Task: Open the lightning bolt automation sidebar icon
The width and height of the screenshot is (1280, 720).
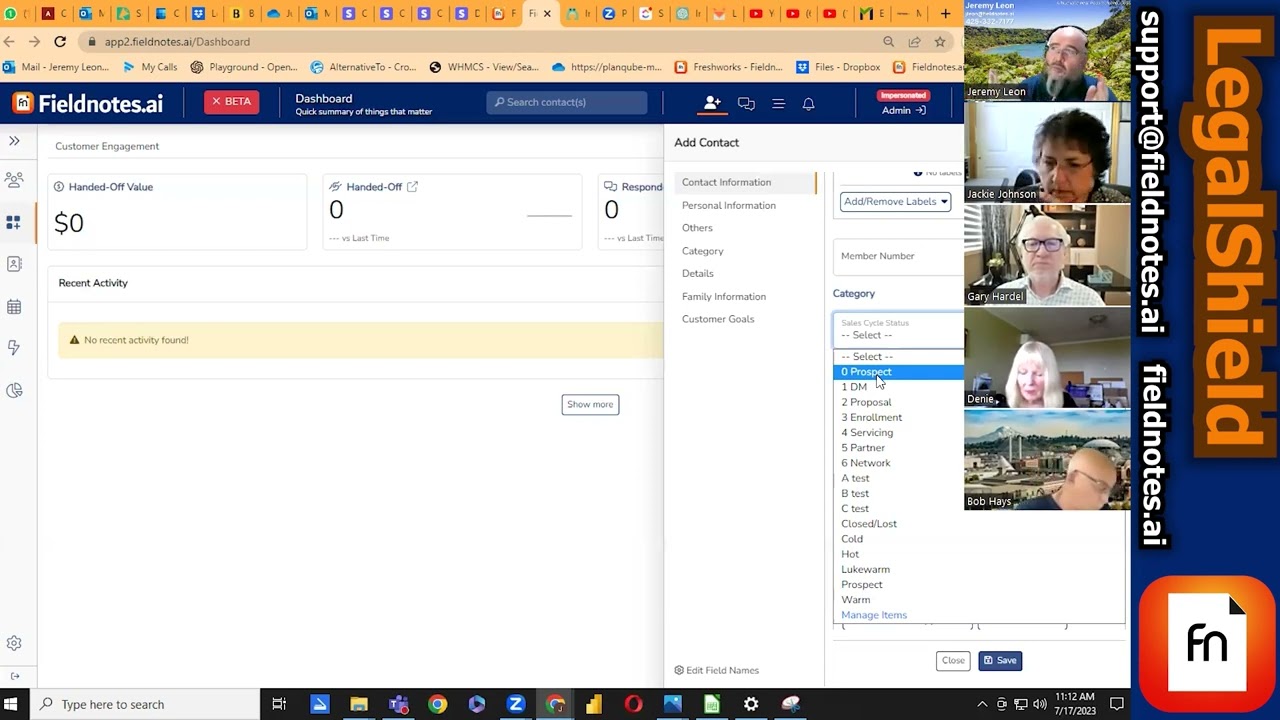Action: pos(14,348)
